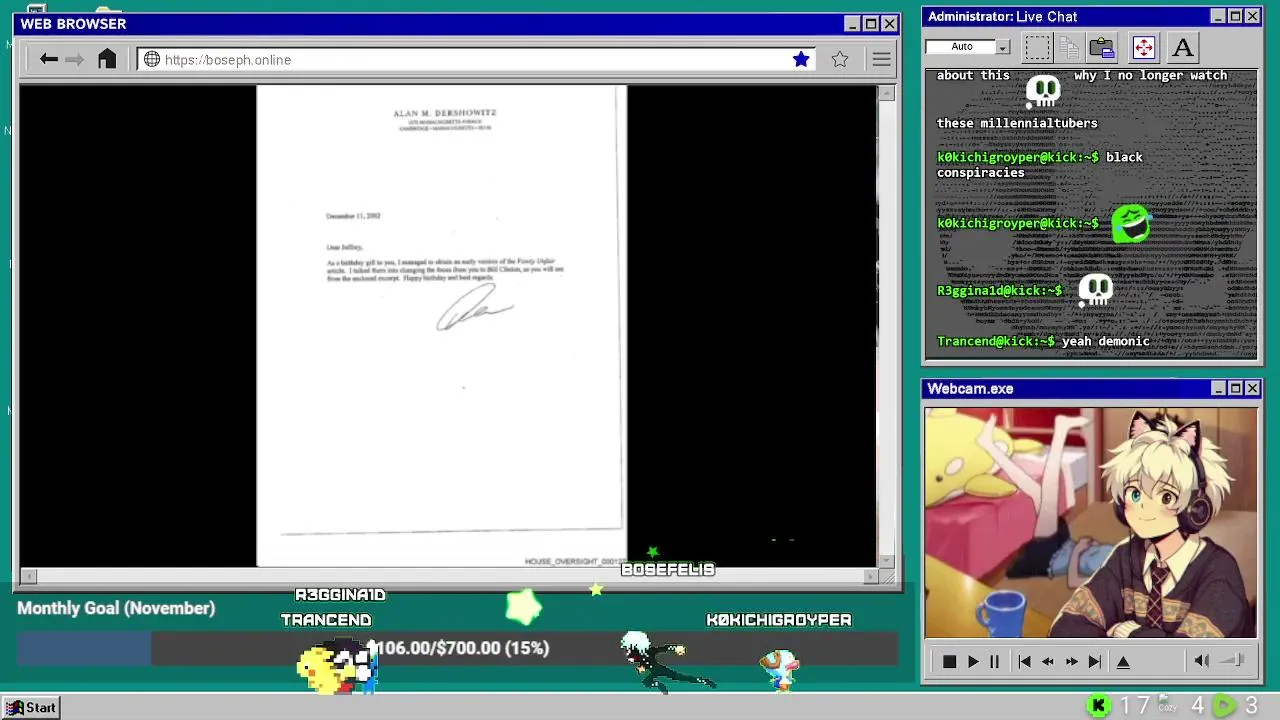Screen dimensions: 1280x720
Task: Toggle the red four-arrow fullscreen icon
Action: click(x=1143, y=47)
